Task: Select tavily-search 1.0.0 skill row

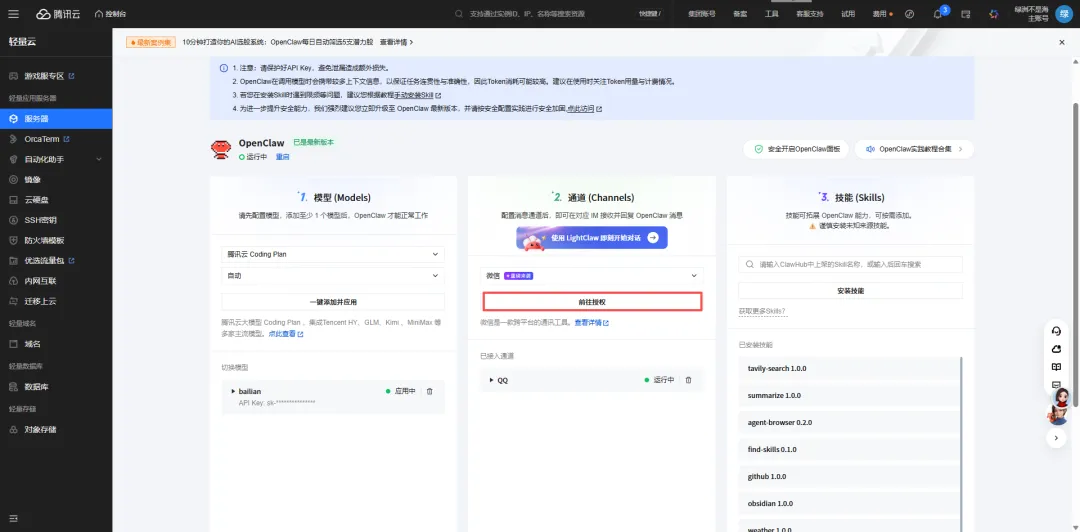Action: click(849, 369)
